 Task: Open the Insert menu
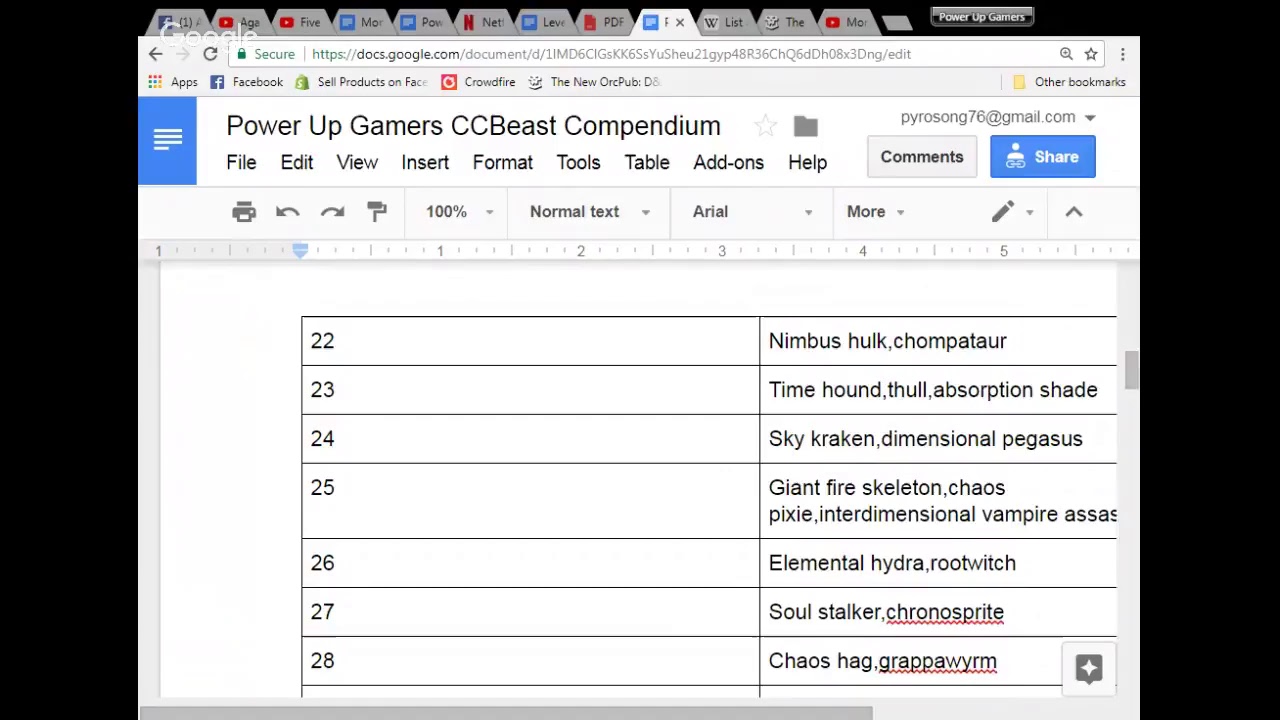pos(425,162)
